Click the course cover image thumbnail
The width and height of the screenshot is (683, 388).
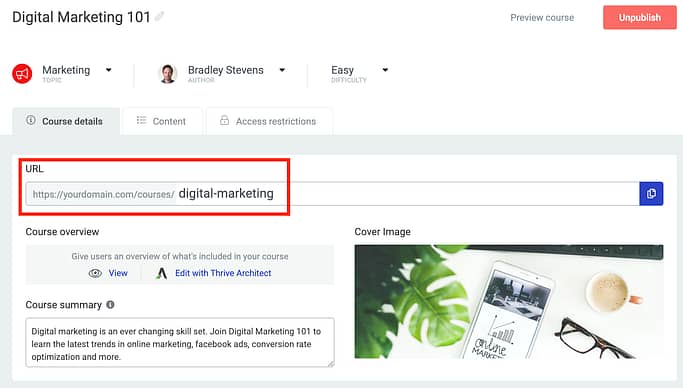(509, 301)
